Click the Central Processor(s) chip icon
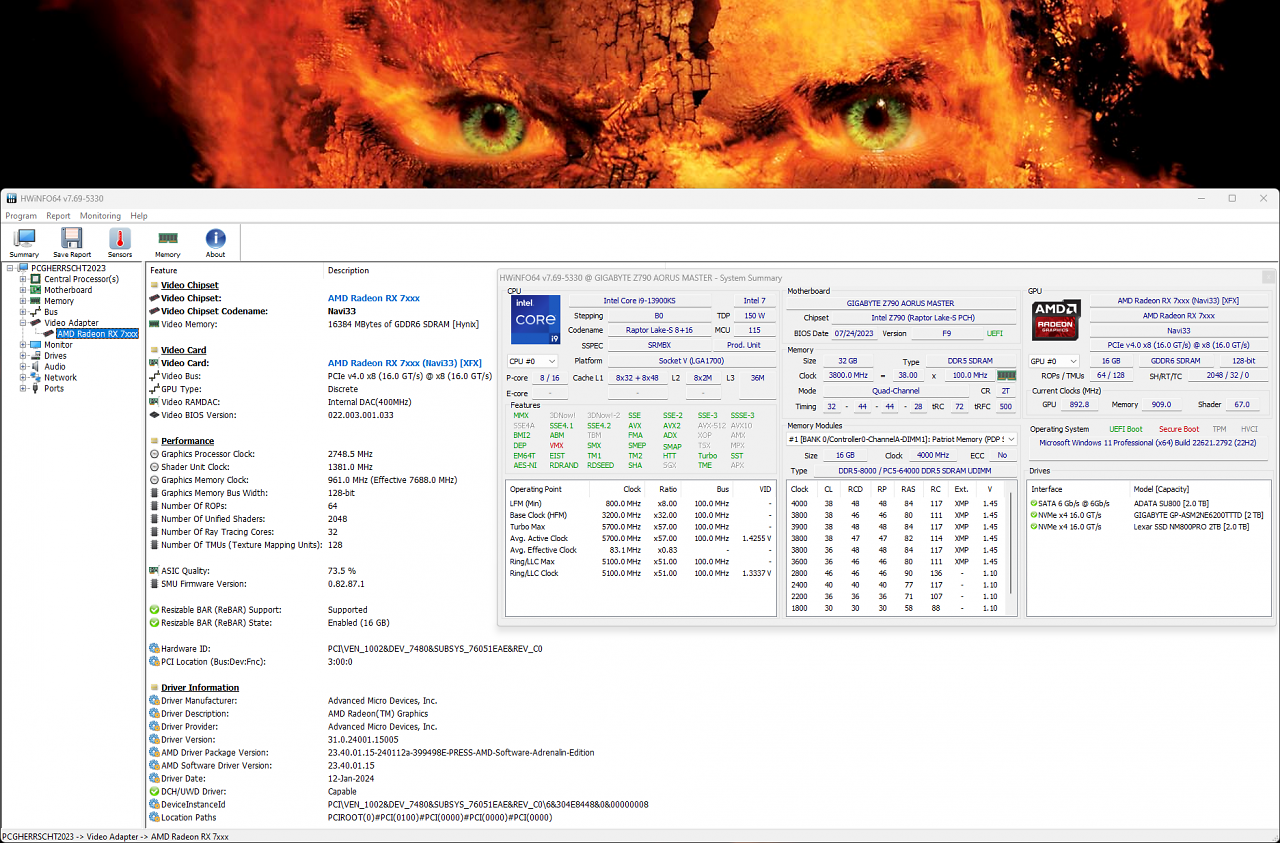This screenshot has height=843, width=1280. 36,279
